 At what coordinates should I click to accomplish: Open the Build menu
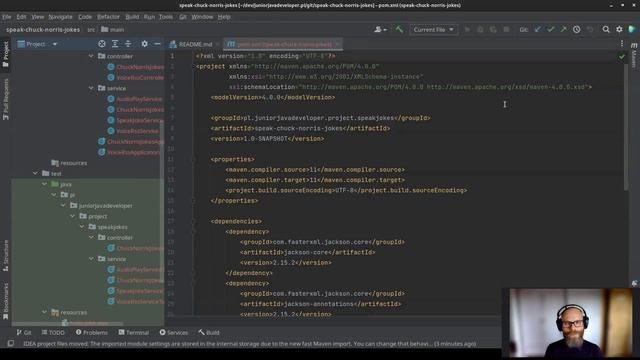tap(132, 17)
